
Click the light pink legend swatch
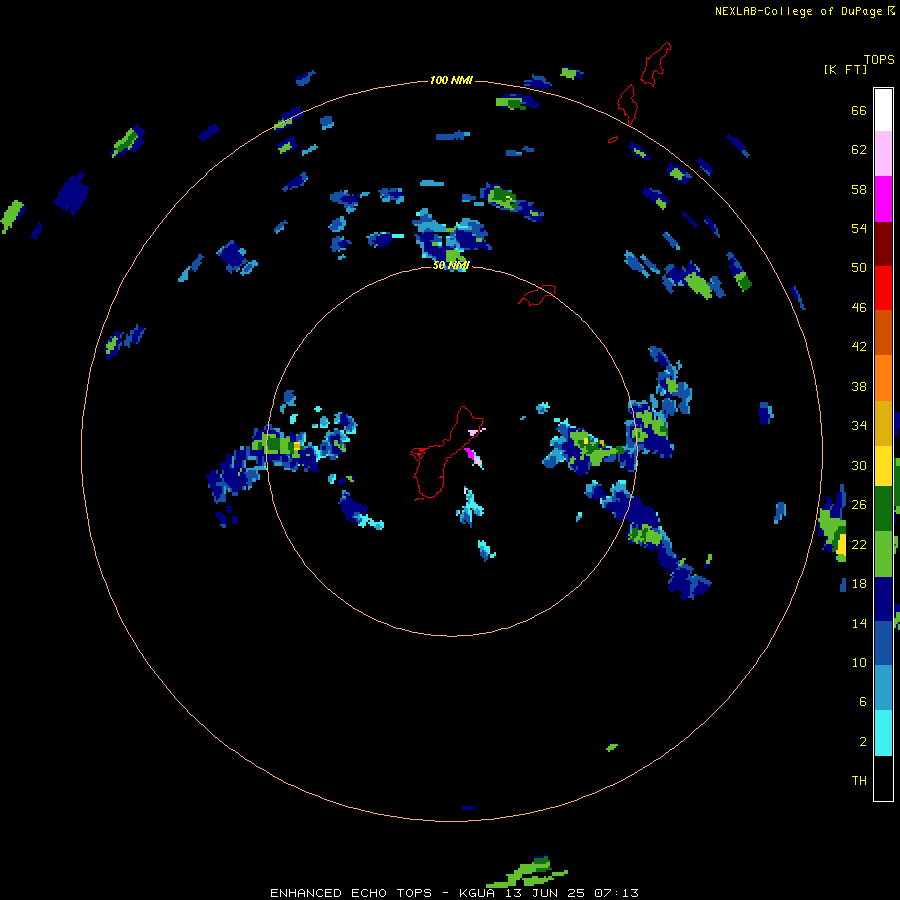[x=883, y=154]
